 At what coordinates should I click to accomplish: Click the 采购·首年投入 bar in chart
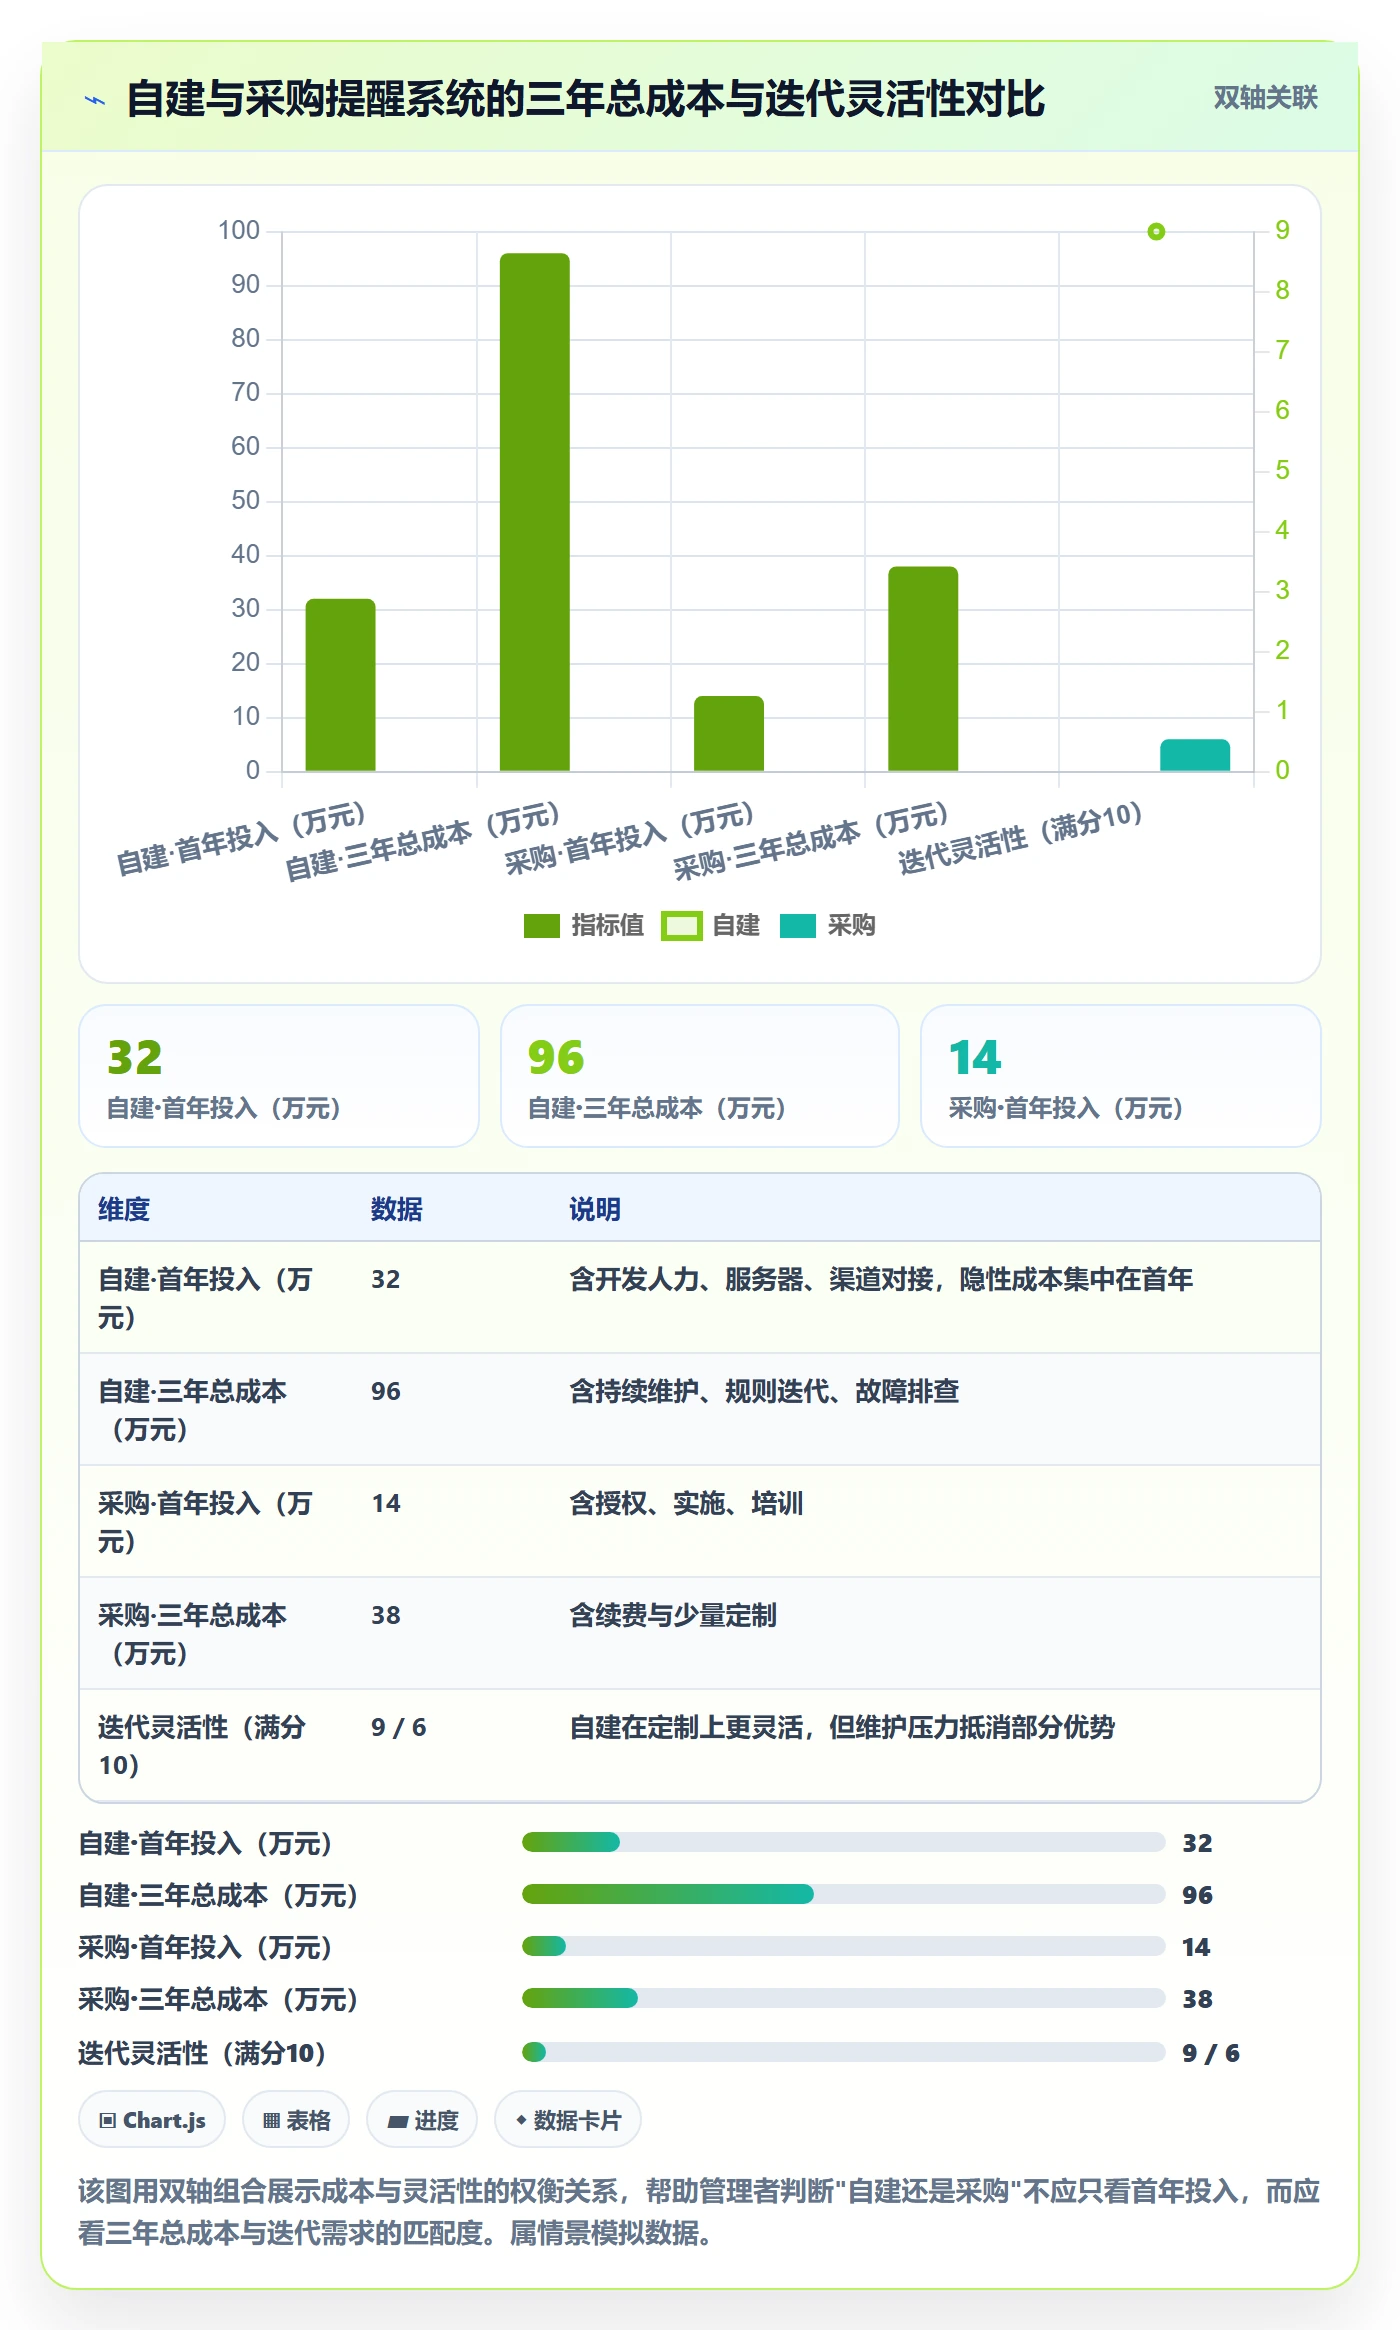pos(729,733)
